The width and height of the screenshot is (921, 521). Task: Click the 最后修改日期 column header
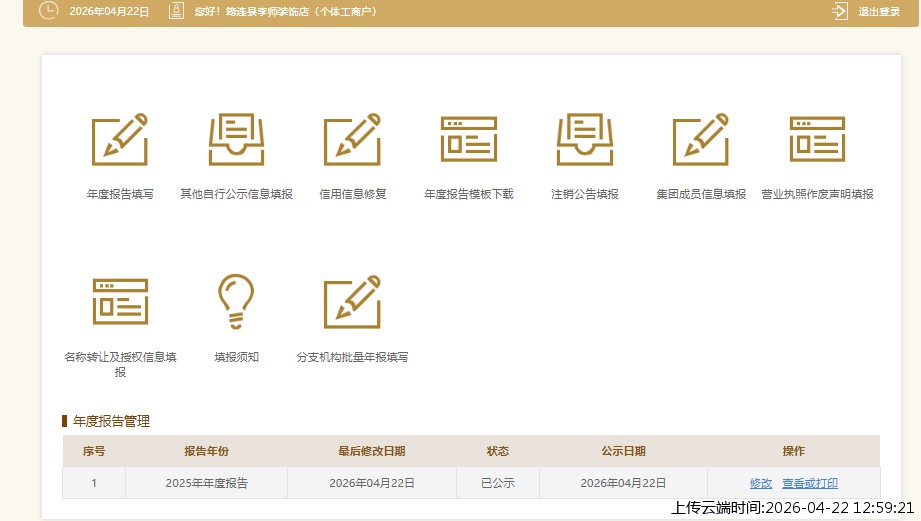click(372, 451)
